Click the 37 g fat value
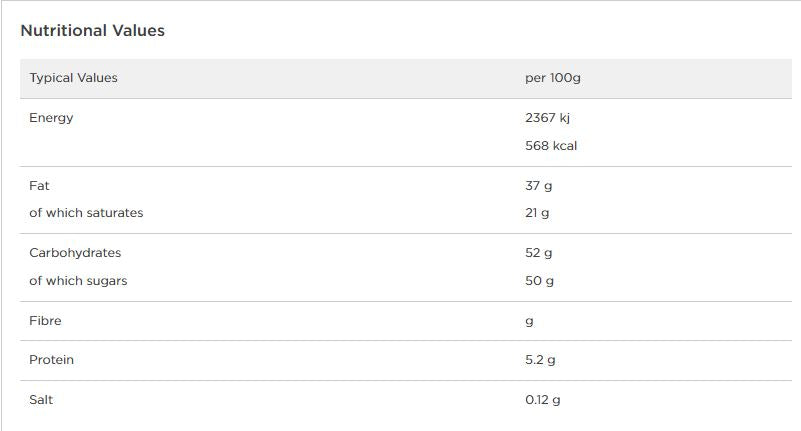The width and height of the screenshot is (801, 431). [538, 186]
